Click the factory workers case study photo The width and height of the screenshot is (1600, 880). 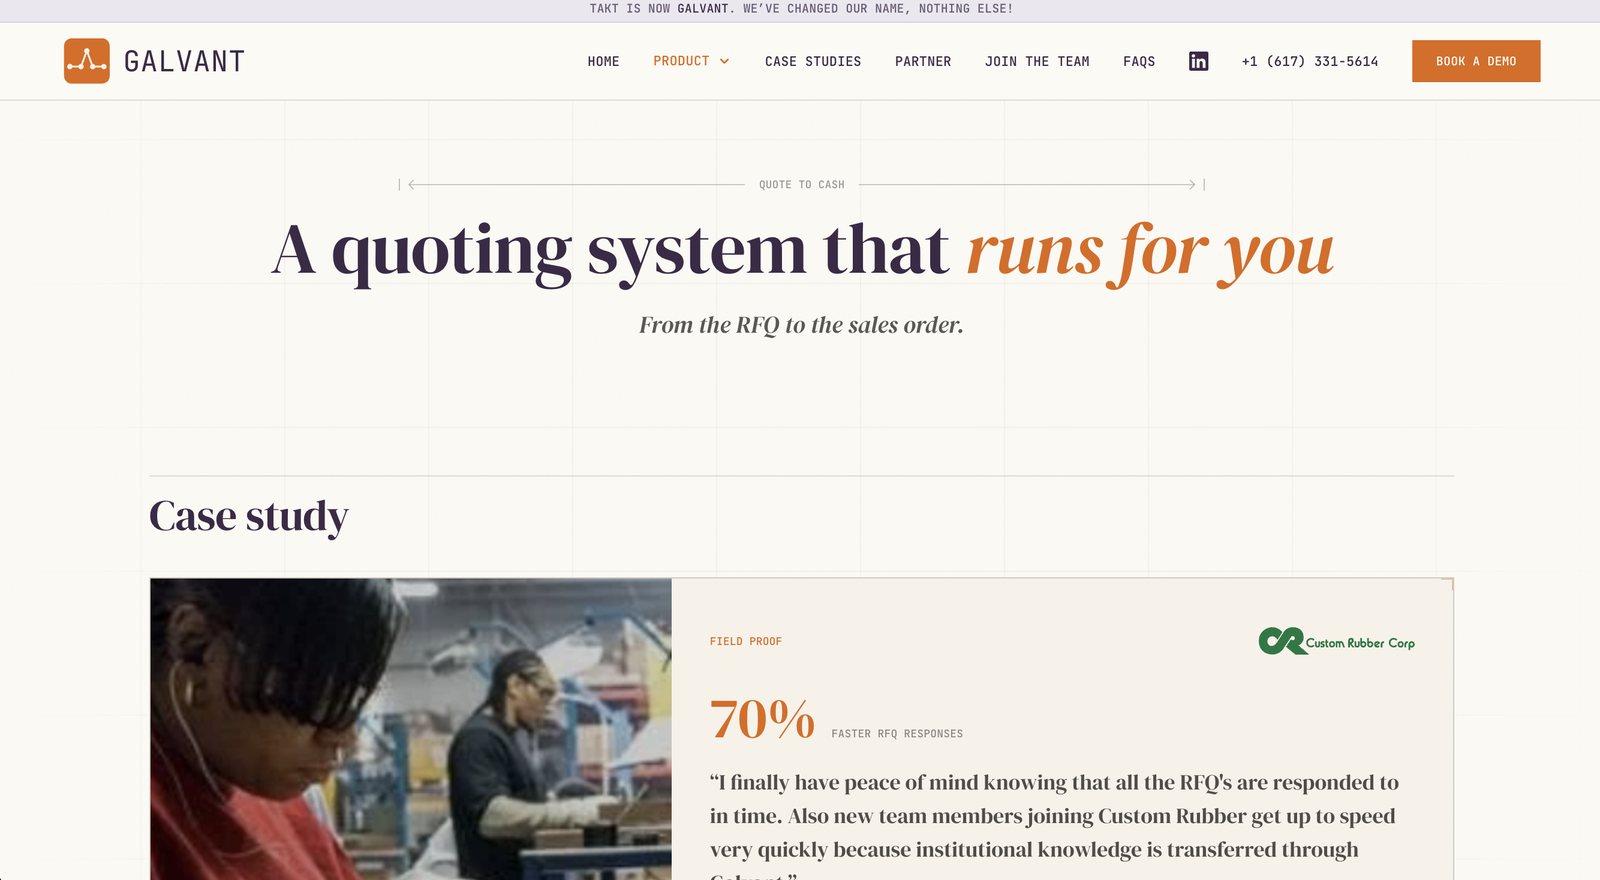pos(411,729)
